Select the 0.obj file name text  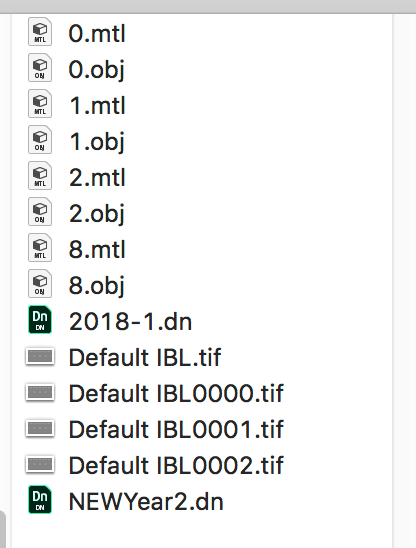coord(97,70)
